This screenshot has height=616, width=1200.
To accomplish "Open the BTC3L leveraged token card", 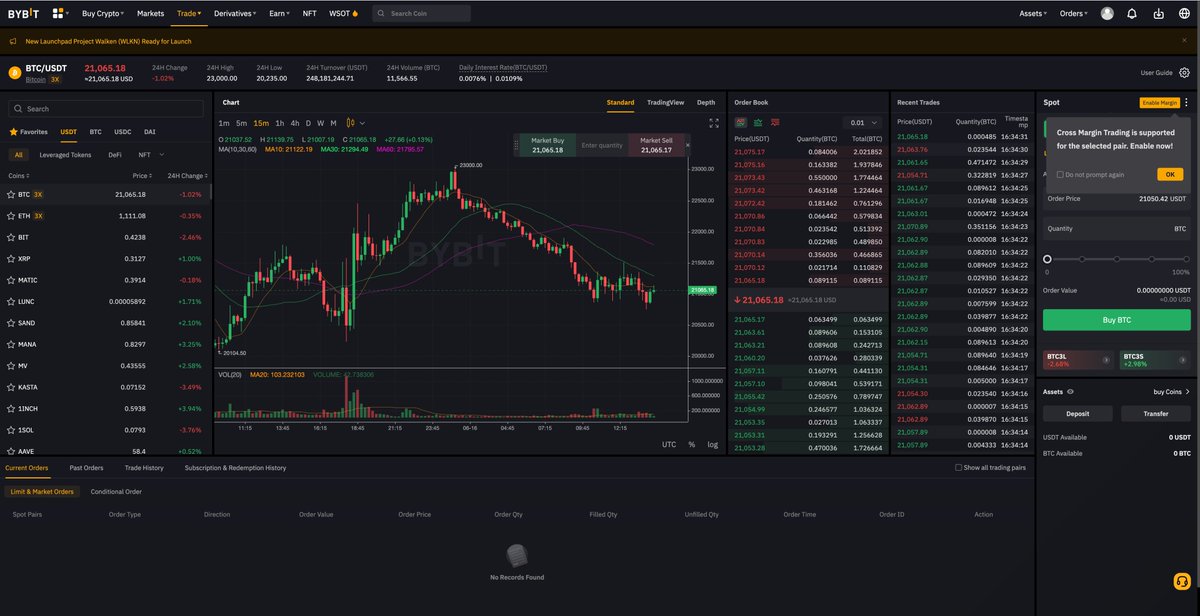I will (x=1078, y=359).
